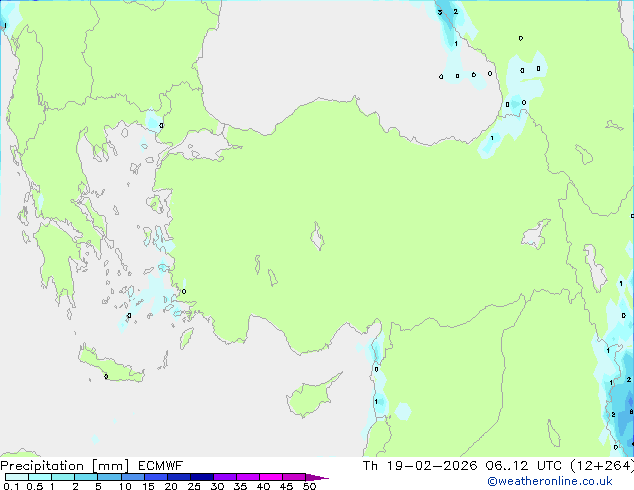The width and height of the screenshot is (634, 490).
Task: Click the legend value '0.5'
Action: point(35,486)
